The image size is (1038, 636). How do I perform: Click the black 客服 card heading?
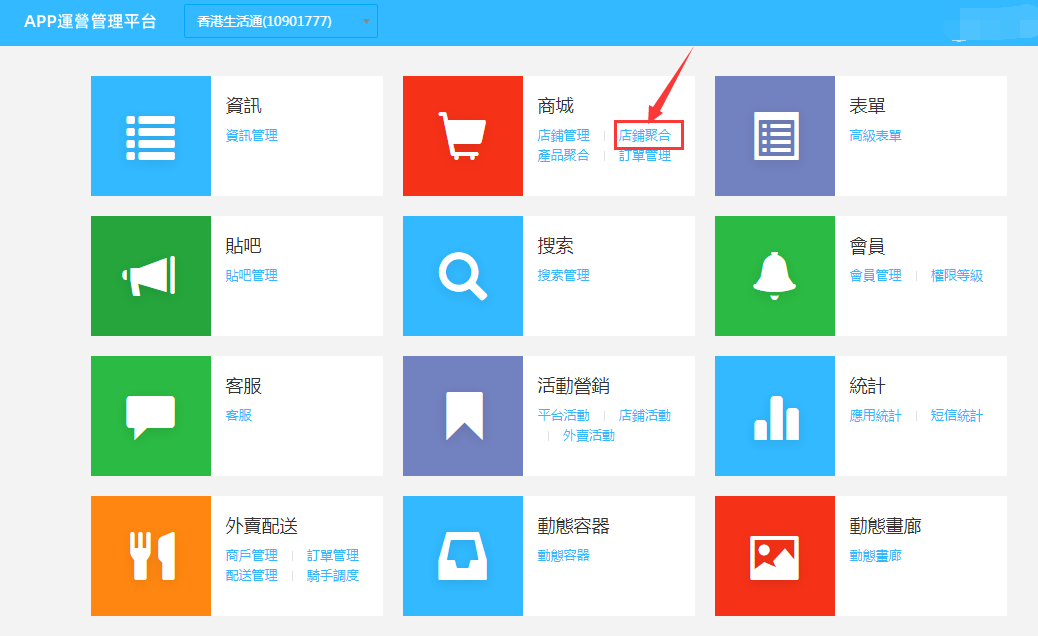tap(244, 386)
